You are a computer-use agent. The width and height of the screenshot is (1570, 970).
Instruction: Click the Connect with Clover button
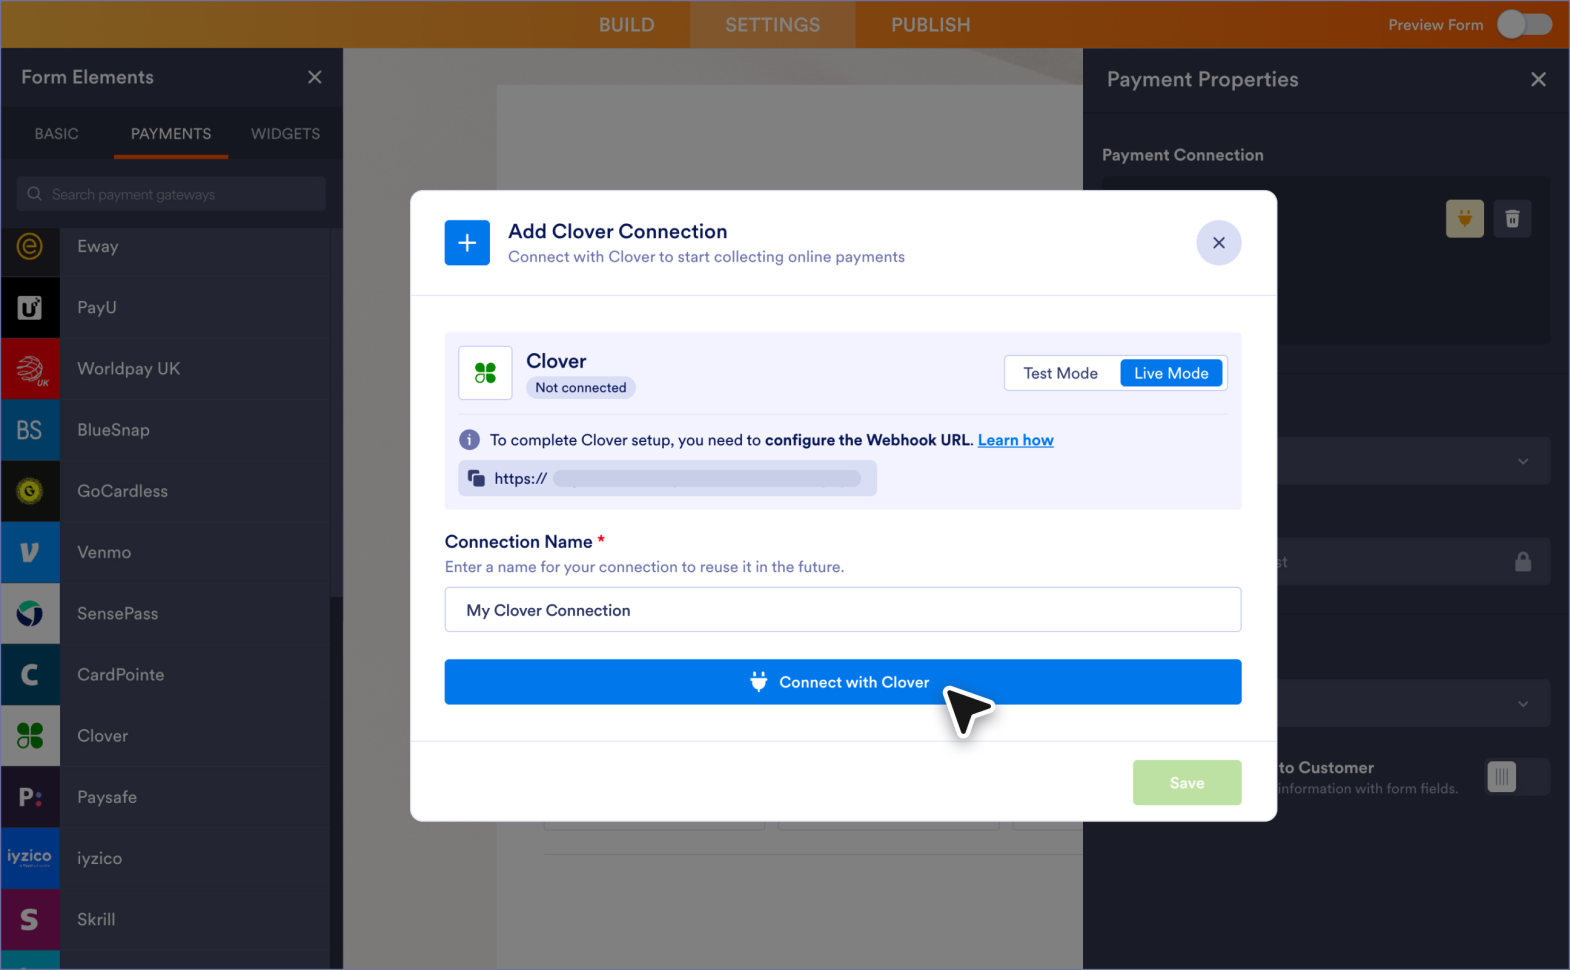pyautogui.click(x=843, y=682)
